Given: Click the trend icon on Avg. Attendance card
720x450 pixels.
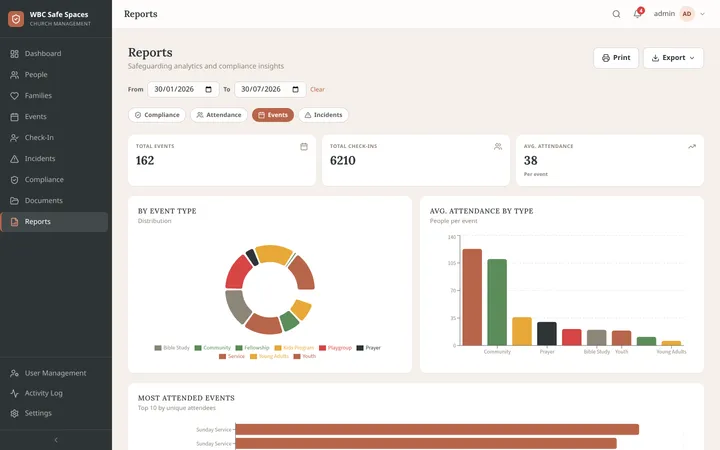Looking at the screenshot, I should [x=692, y=146].
